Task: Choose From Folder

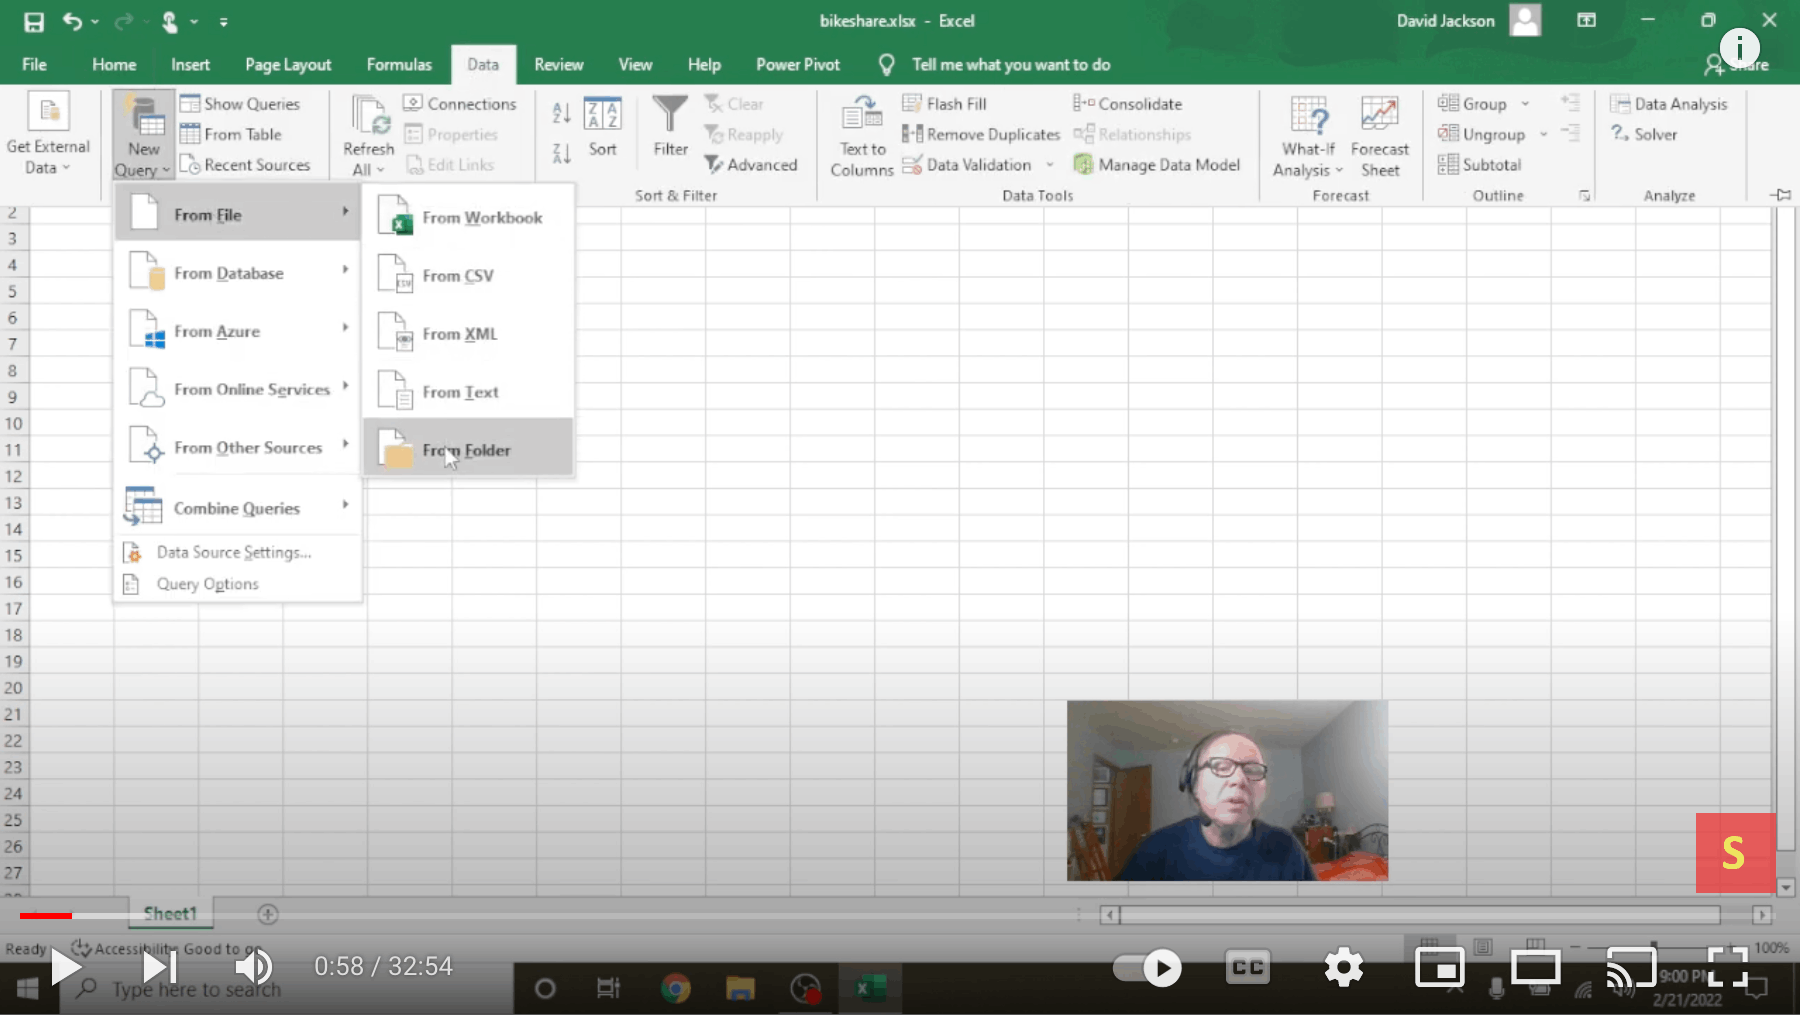Action: pos(468,449)
